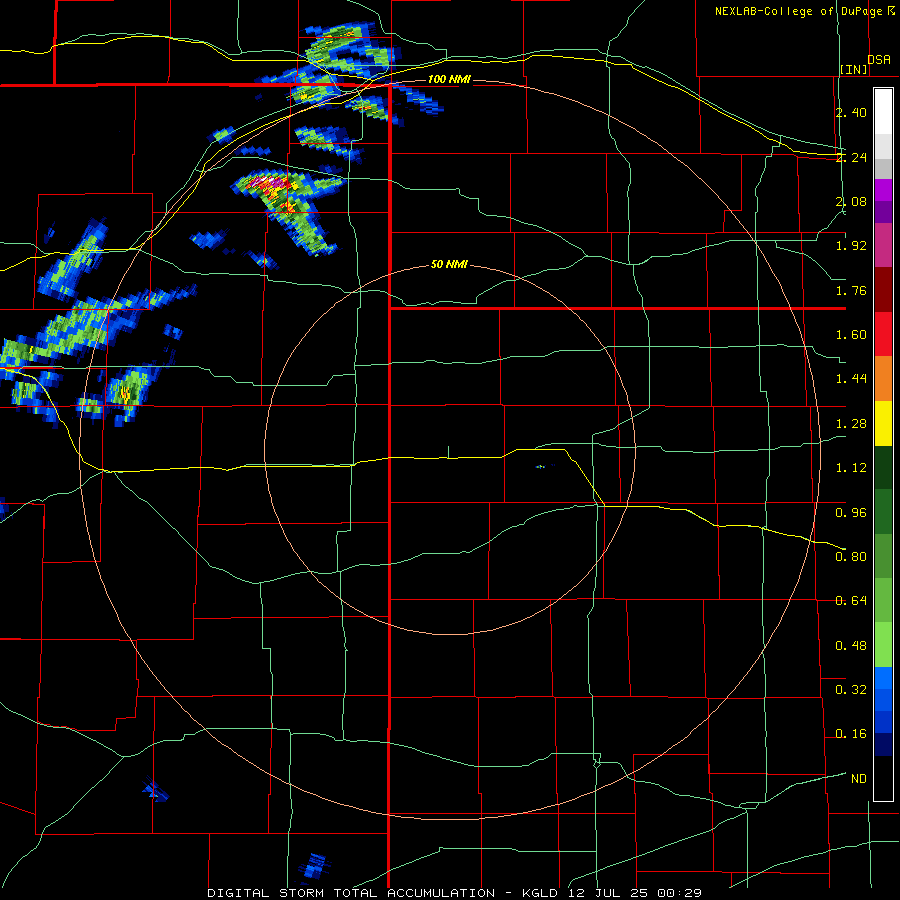Click the 100 NMI range ring label
Screen dimensions: 900x900
coord(449,79)
